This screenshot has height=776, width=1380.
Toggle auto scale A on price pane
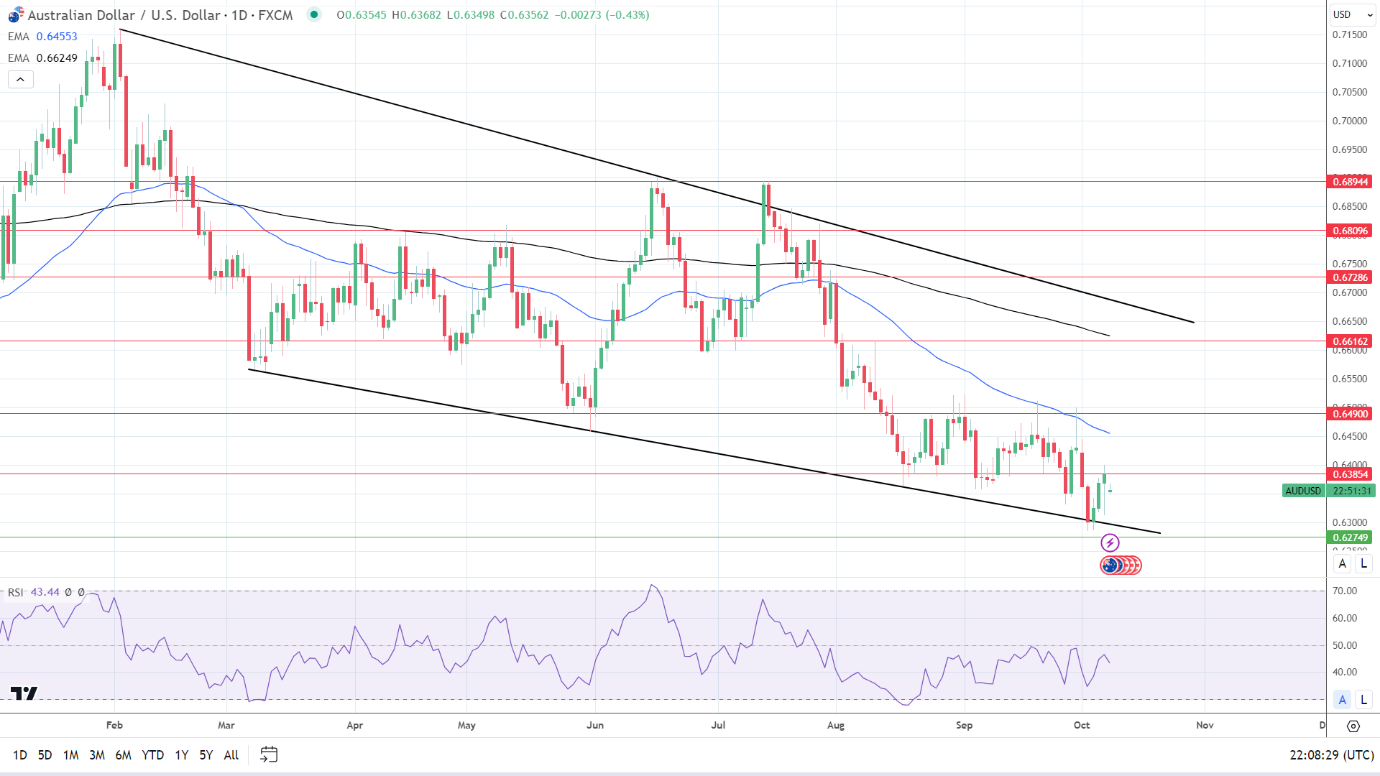click(1343, 564)
